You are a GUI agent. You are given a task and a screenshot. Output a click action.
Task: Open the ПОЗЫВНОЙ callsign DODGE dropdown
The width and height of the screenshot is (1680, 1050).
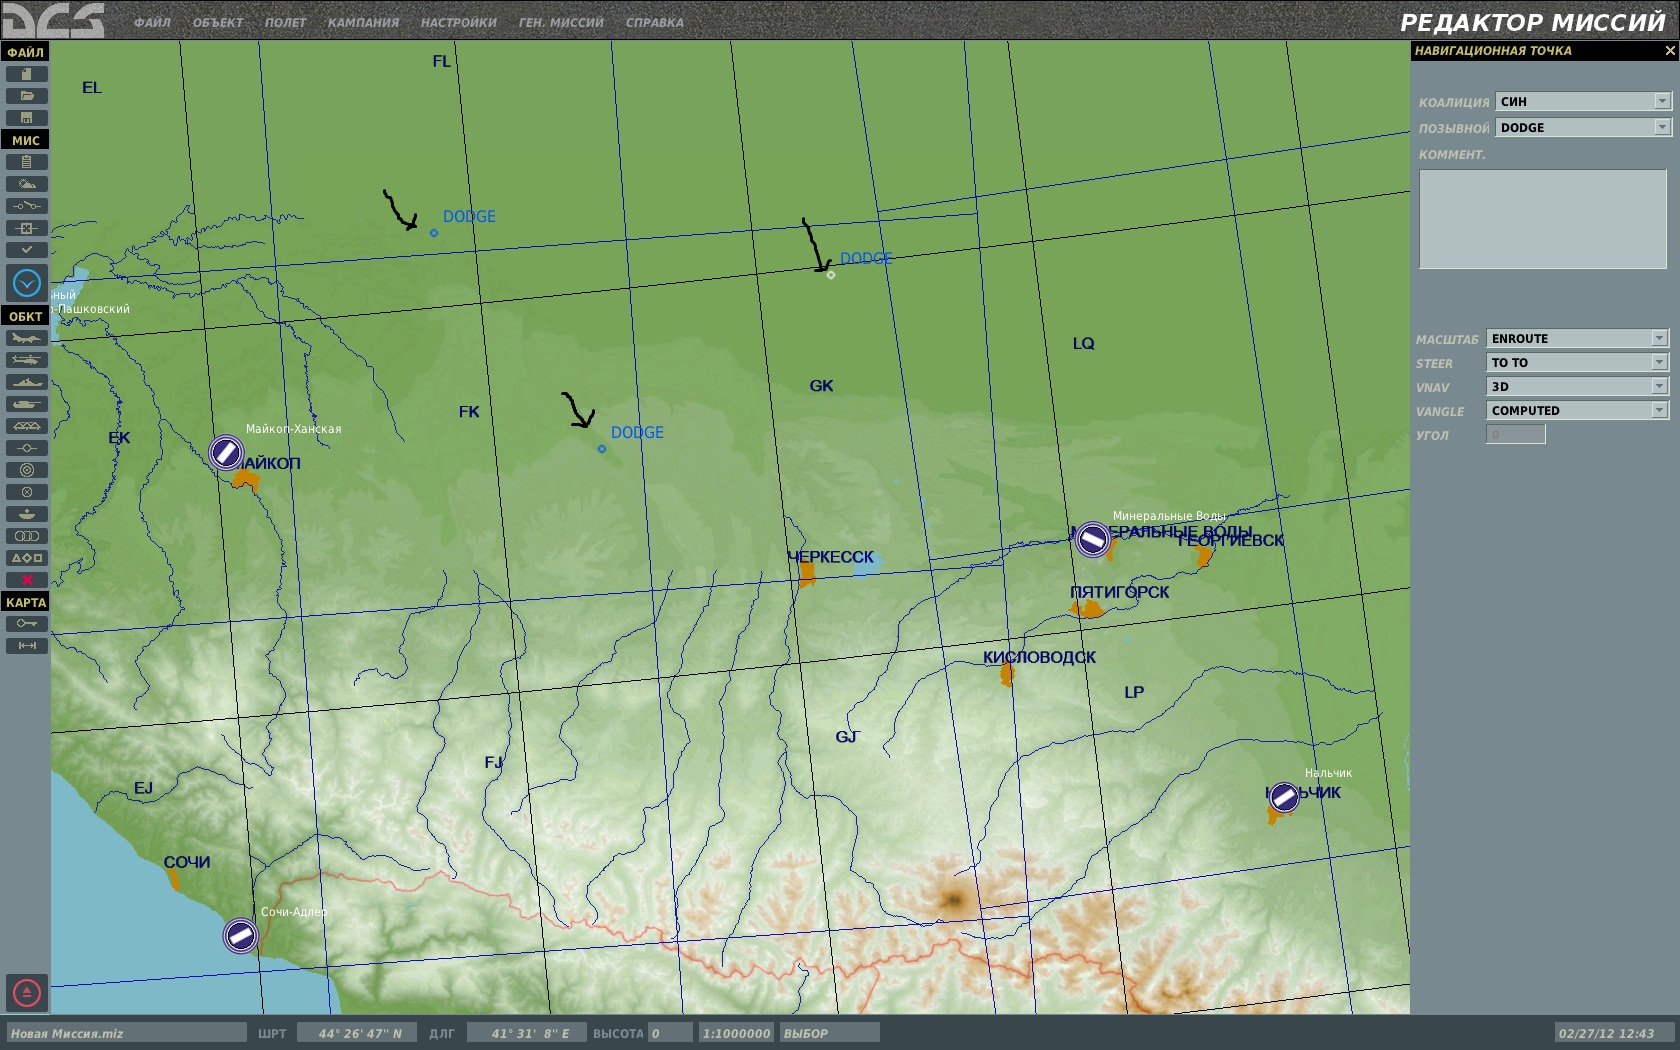coord(1583,127)
